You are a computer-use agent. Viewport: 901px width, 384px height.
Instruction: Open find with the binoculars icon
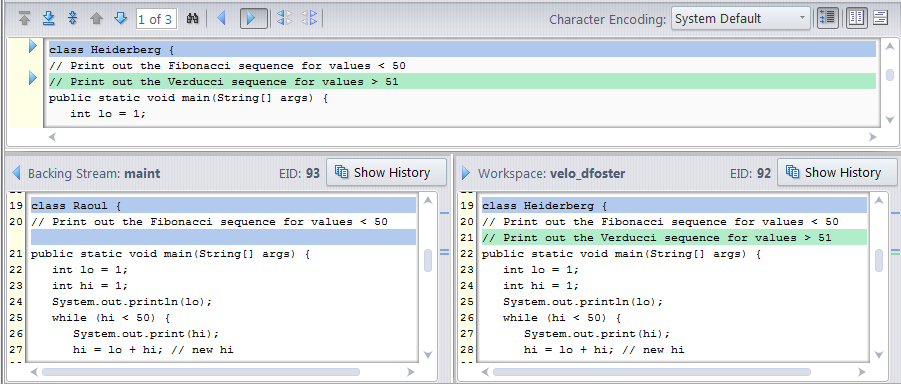pos(193,18)
